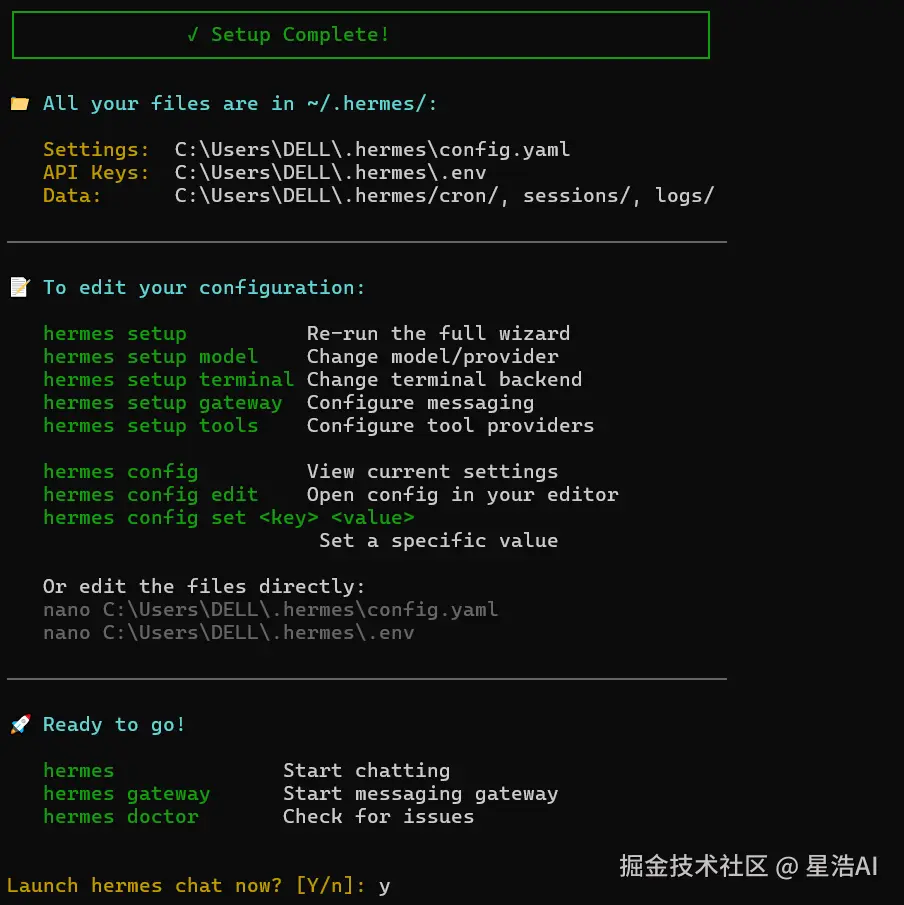The width and height of the screenshot is (904, 905).
Task: Click the checkmark in Setup Complete banner
Action: (193, 35)
